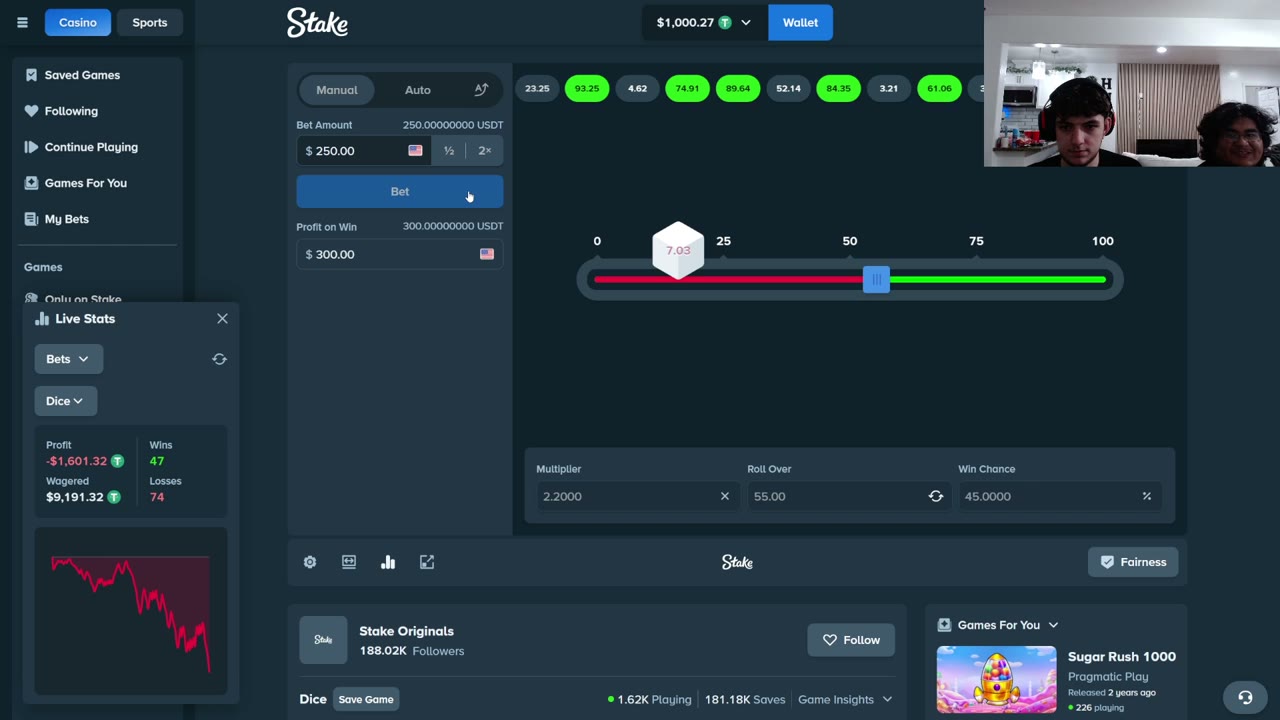Click the Bet Amount input field
The height and width of the screenshot is (720, 1280).
tap(351, 151)
